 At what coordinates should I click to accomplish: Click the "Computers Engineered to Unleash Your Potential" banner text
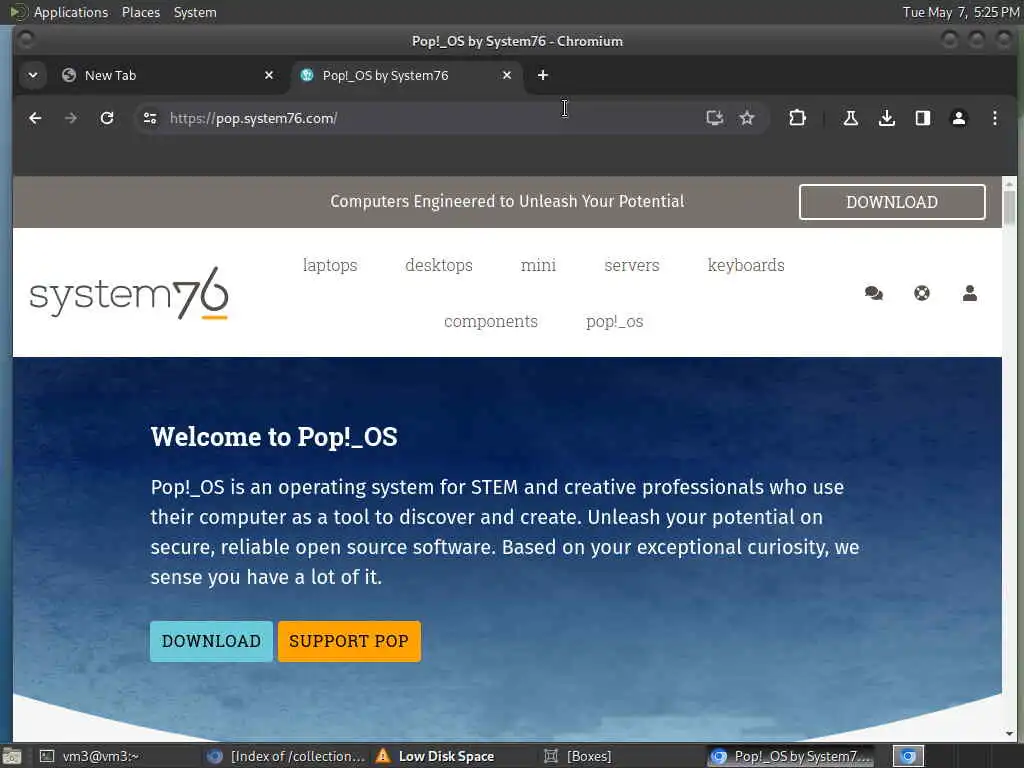(x=507, y=201)
